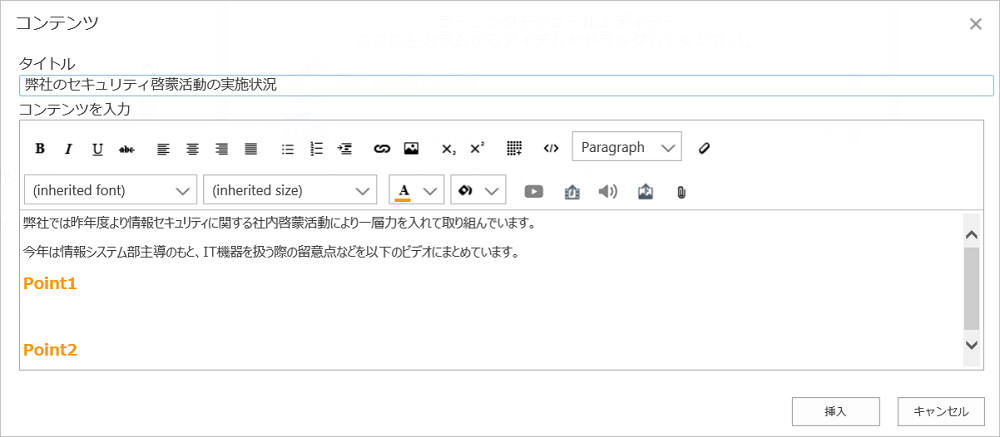Insert a numbered list
The image size is (1000, 437).
[316, 148]
